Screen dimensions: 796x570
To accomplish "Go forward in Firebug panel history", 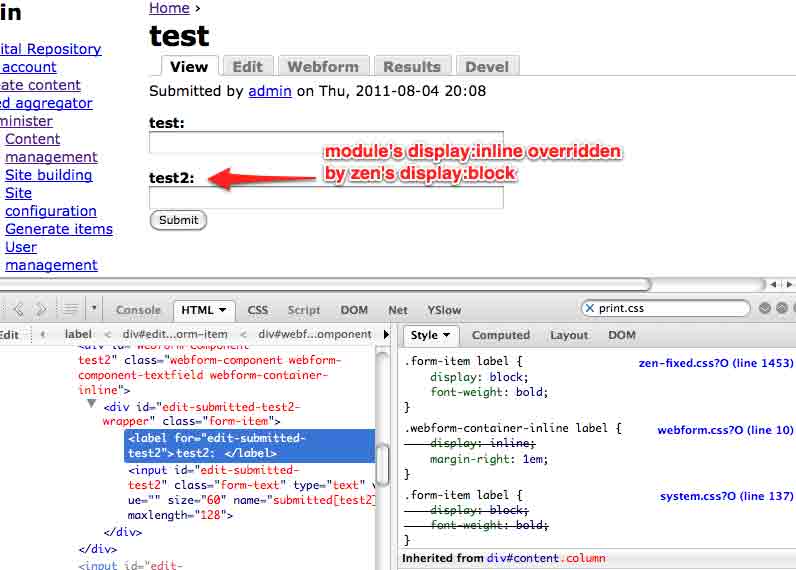I will coord(42,309).
